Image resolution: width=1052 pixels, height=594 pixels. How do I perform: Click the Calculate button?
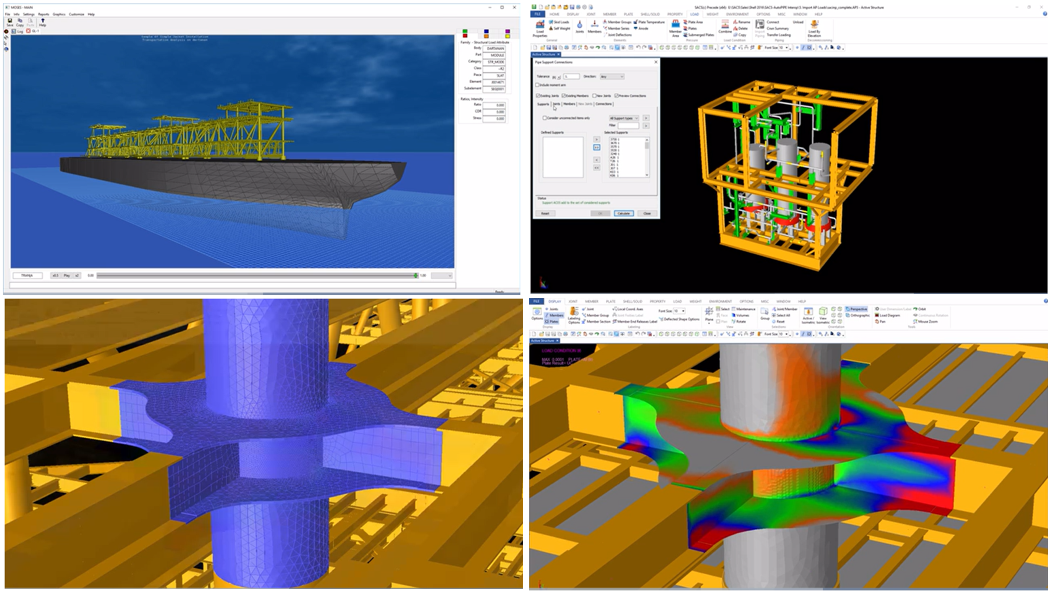click(x=624, y=213)
